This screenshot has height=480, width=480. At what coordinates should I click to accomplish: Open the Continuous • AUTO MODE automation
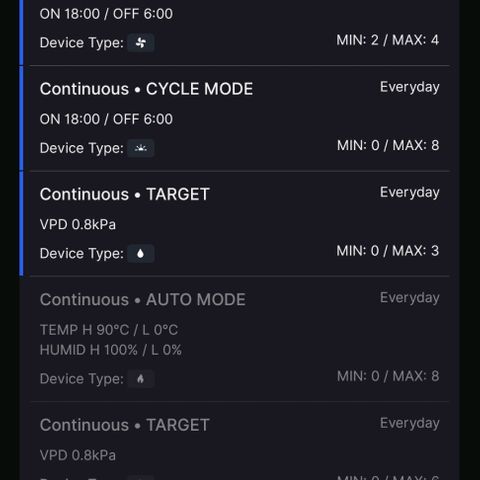239,339
